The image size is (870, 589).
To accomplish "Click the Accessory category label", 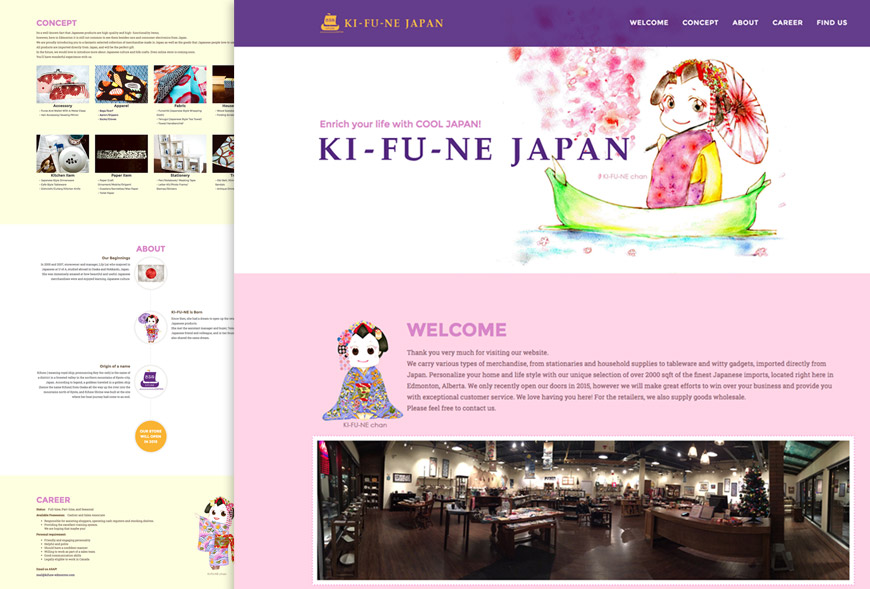I will click(63, 106).
